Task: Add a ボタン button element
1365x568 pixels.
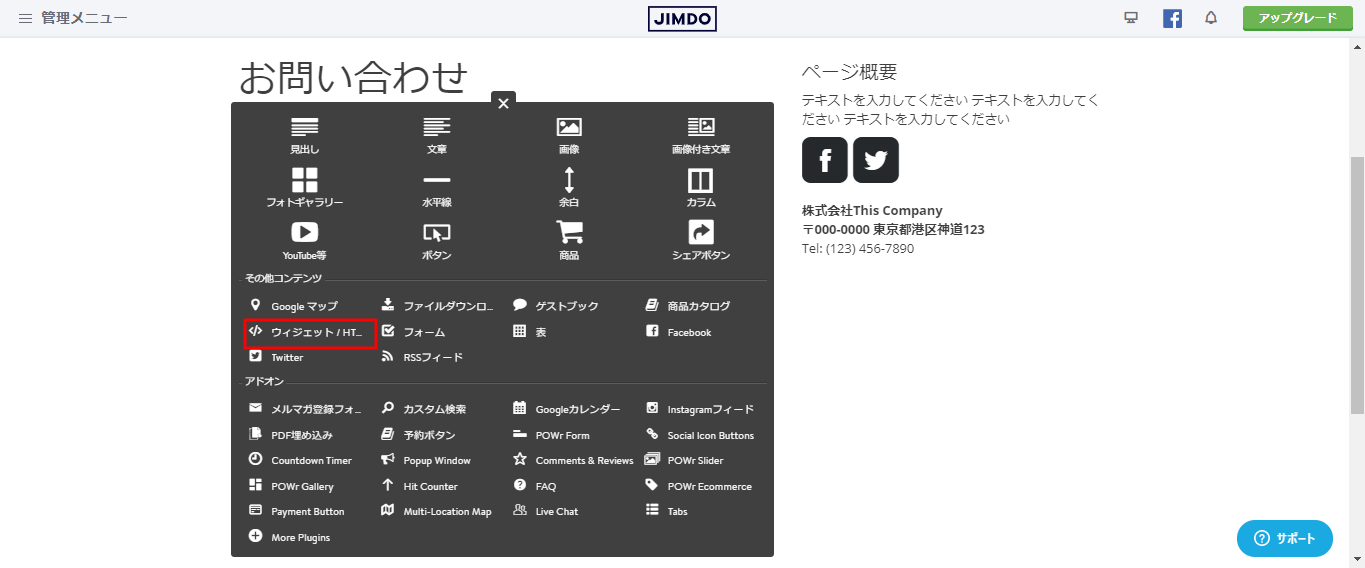Action: [437, 241]
